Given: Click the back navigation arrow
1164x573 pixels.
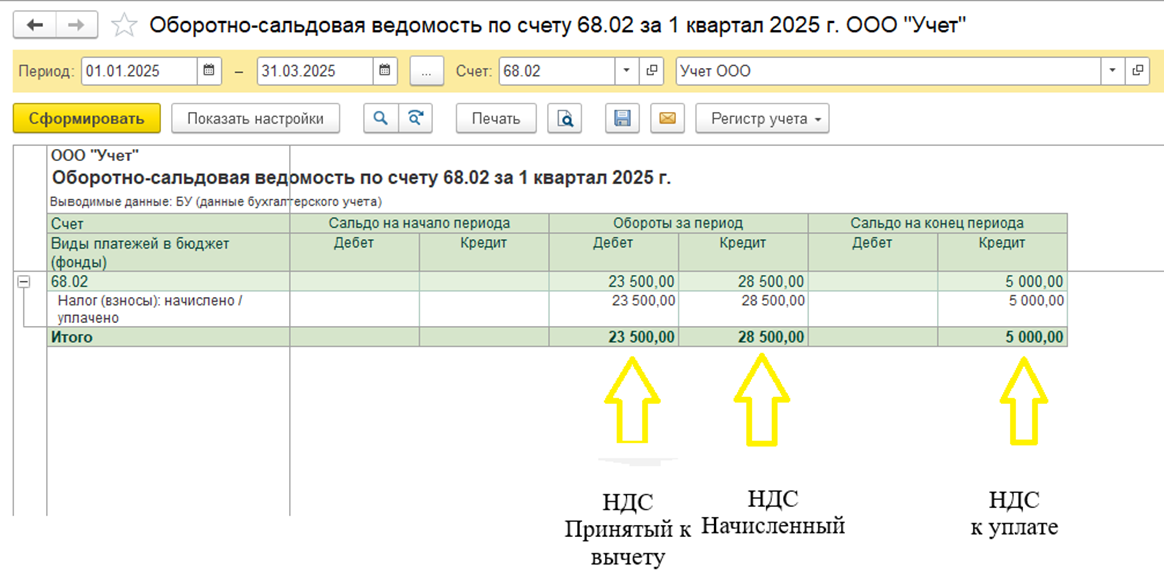Looking at the screenshot, I should pyautogui.click(x=36, y=25).
